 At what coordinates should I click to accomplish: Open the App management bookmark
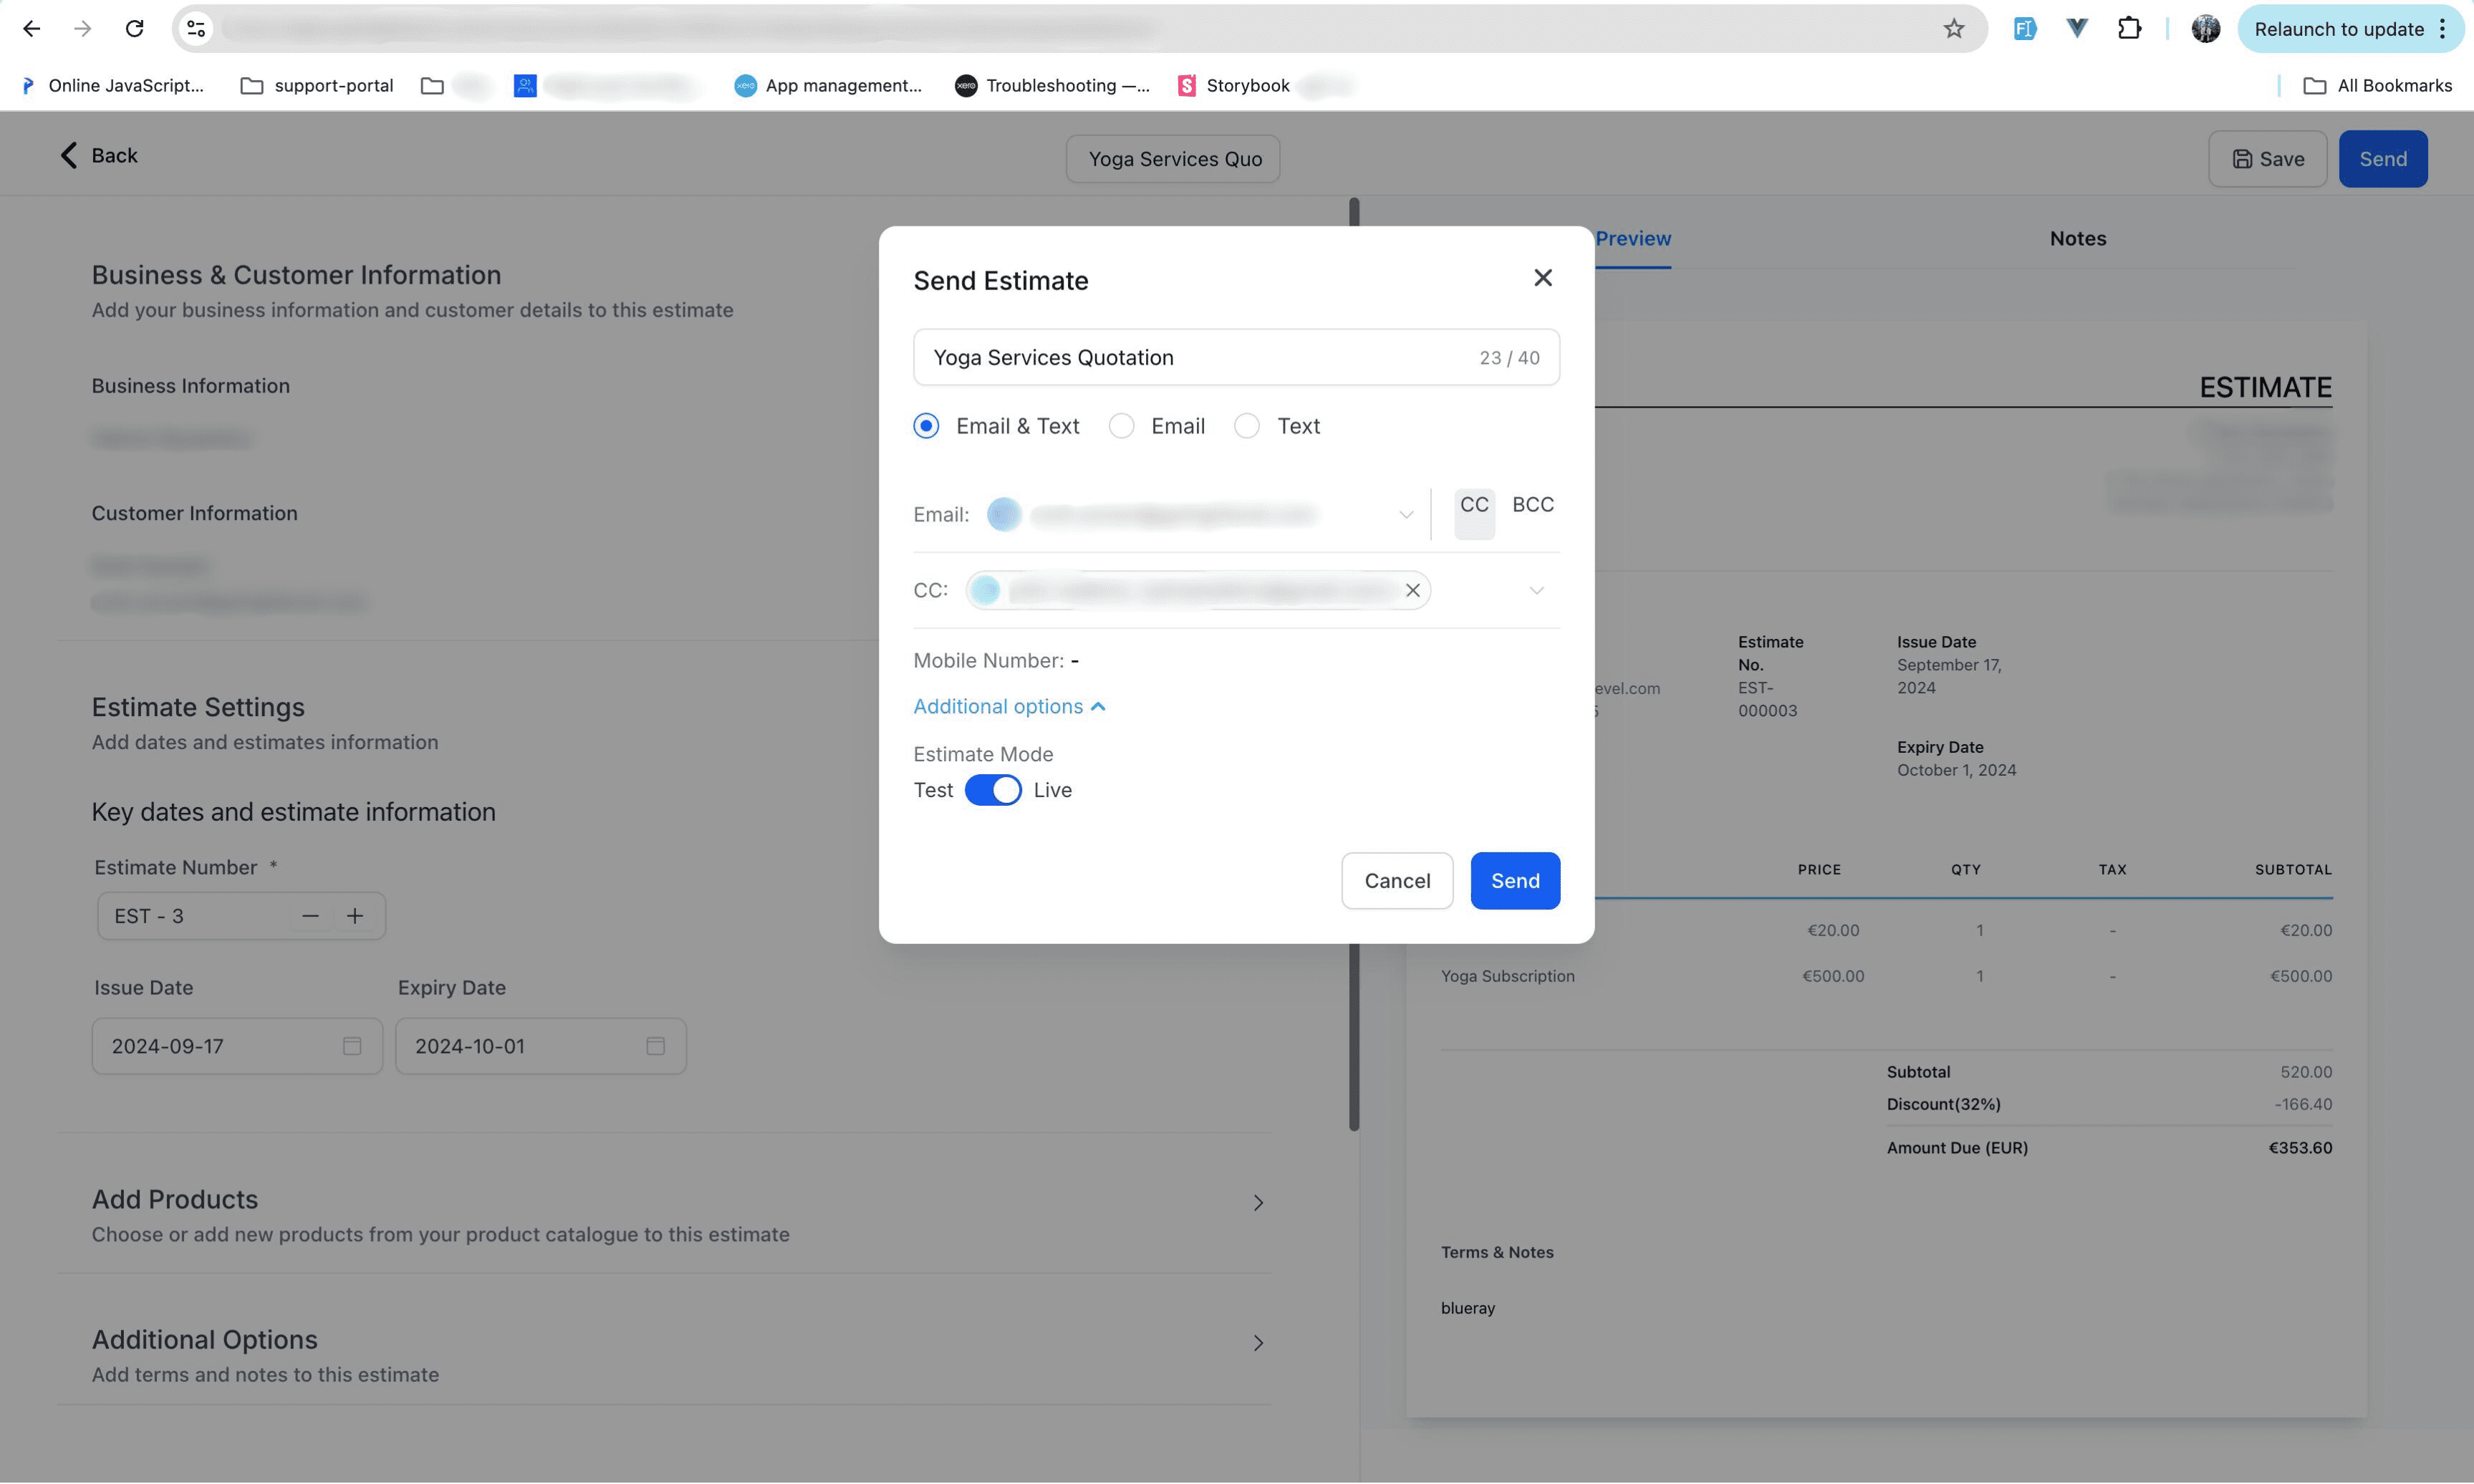point(827,86)
